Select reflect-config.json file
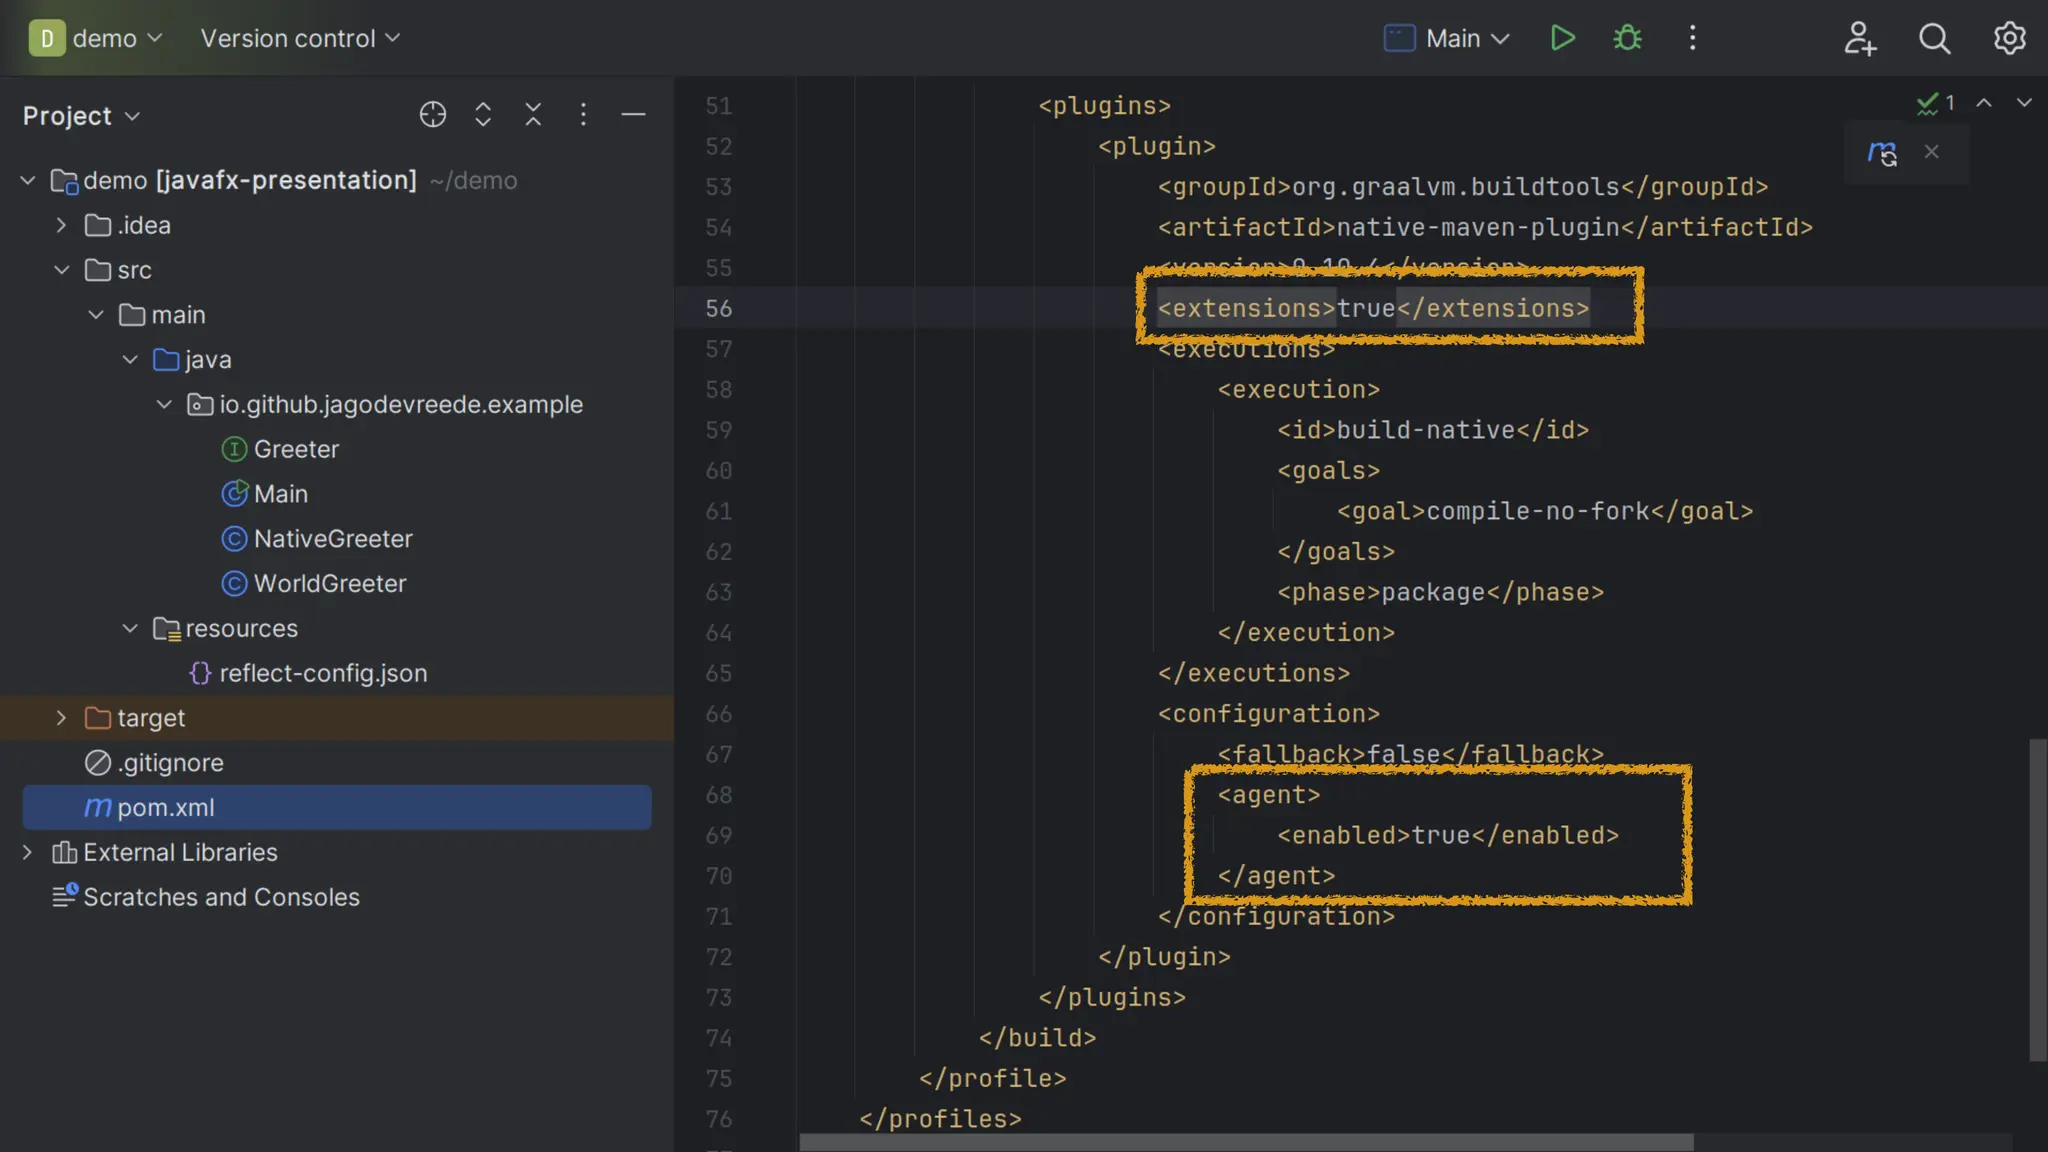Image resolution: width=2048 pixels, height=1152 pixels. (x=322, y=673)
